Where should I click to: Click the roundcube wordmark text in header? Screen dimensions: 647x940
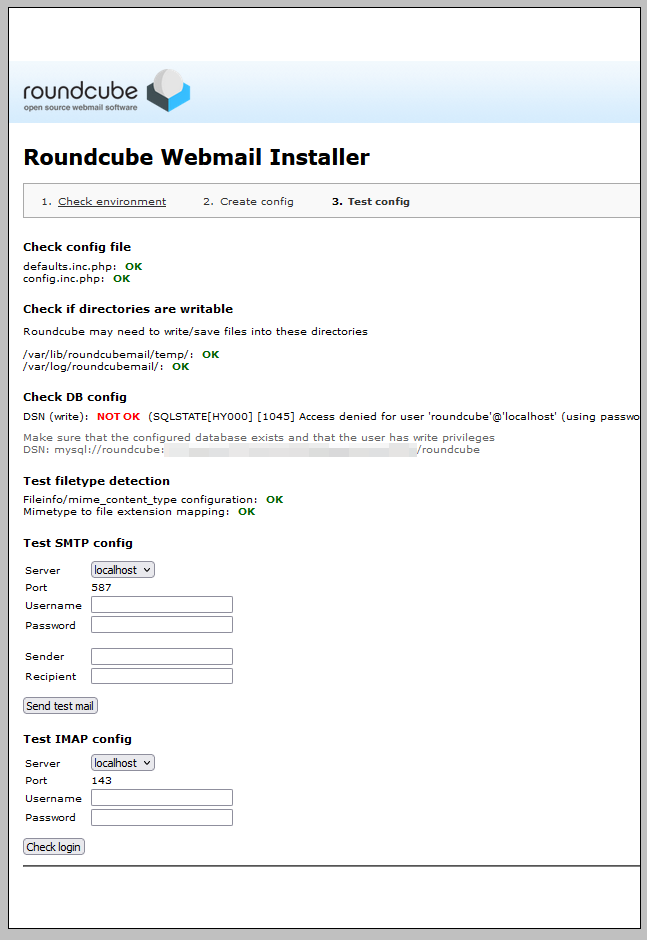pos(80,91)
